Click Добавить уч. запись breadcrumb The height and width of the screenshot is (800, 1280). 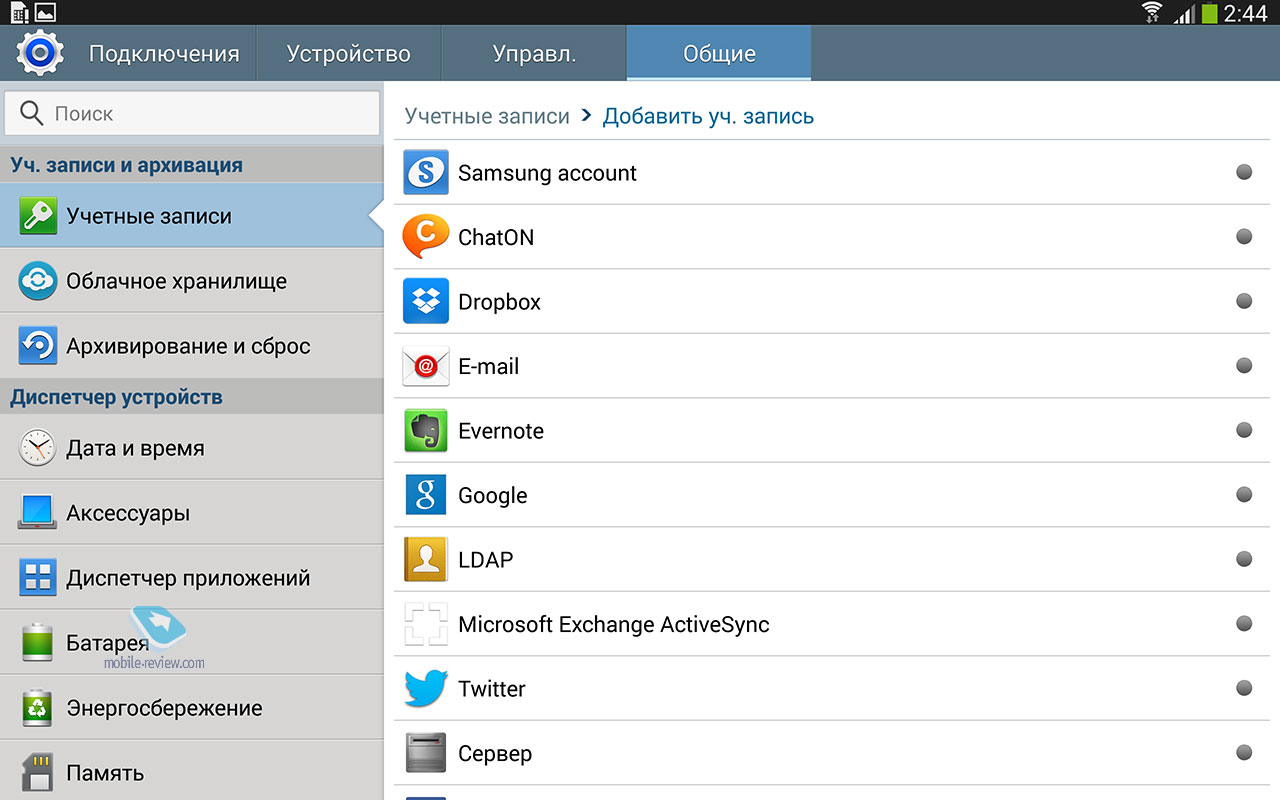coord(708,116)
